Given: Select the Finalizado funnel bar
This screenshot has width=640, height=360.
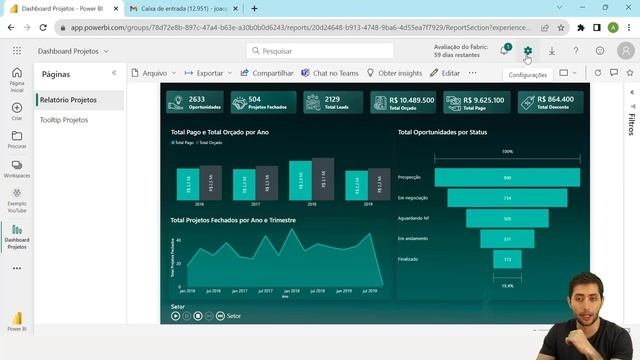Looking at the screenshot, I should pos(507,259).
